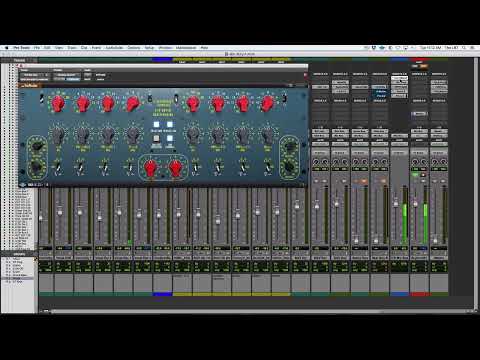
Task: Close the plugin window with the red button at right
Action: pyautogui.click(x=305, y=76)
